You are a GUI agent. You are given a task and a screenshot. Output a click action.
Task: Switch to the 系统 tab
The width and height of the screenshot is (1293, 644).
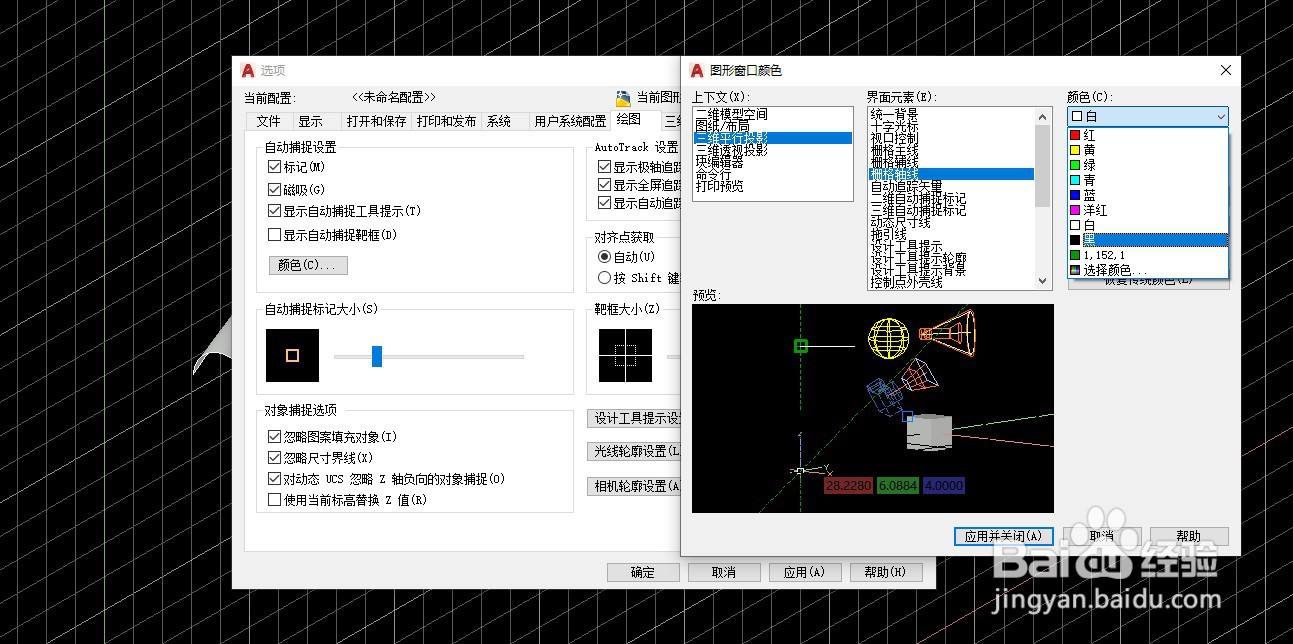(x=499, y=121)
